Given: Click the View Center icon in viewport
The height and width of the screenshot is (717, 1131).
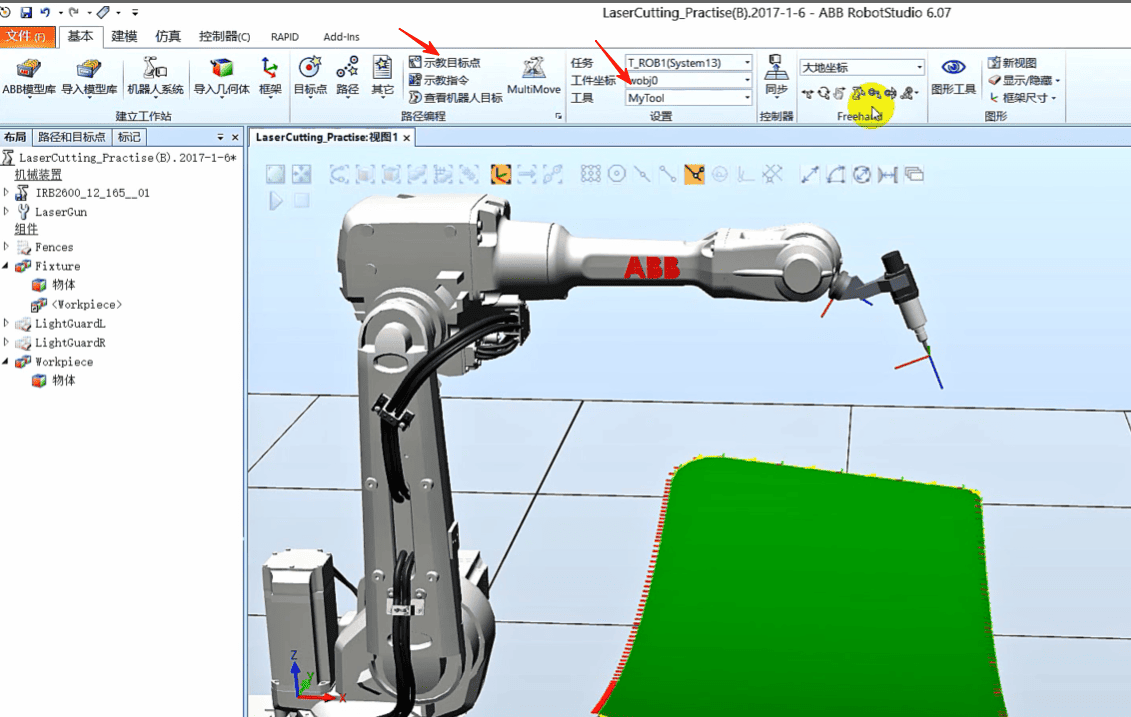Looking at the screenshot, I should (x=302, y=174).
